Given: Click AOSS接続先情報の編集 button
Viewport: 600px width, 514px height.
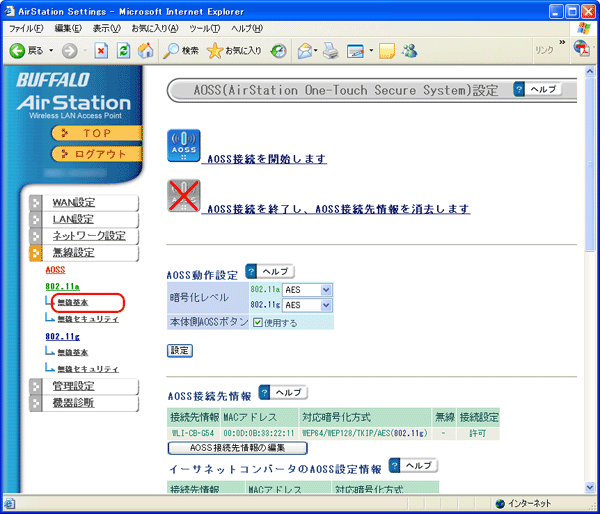Looking at the screenshot, I should click(237, 448).
